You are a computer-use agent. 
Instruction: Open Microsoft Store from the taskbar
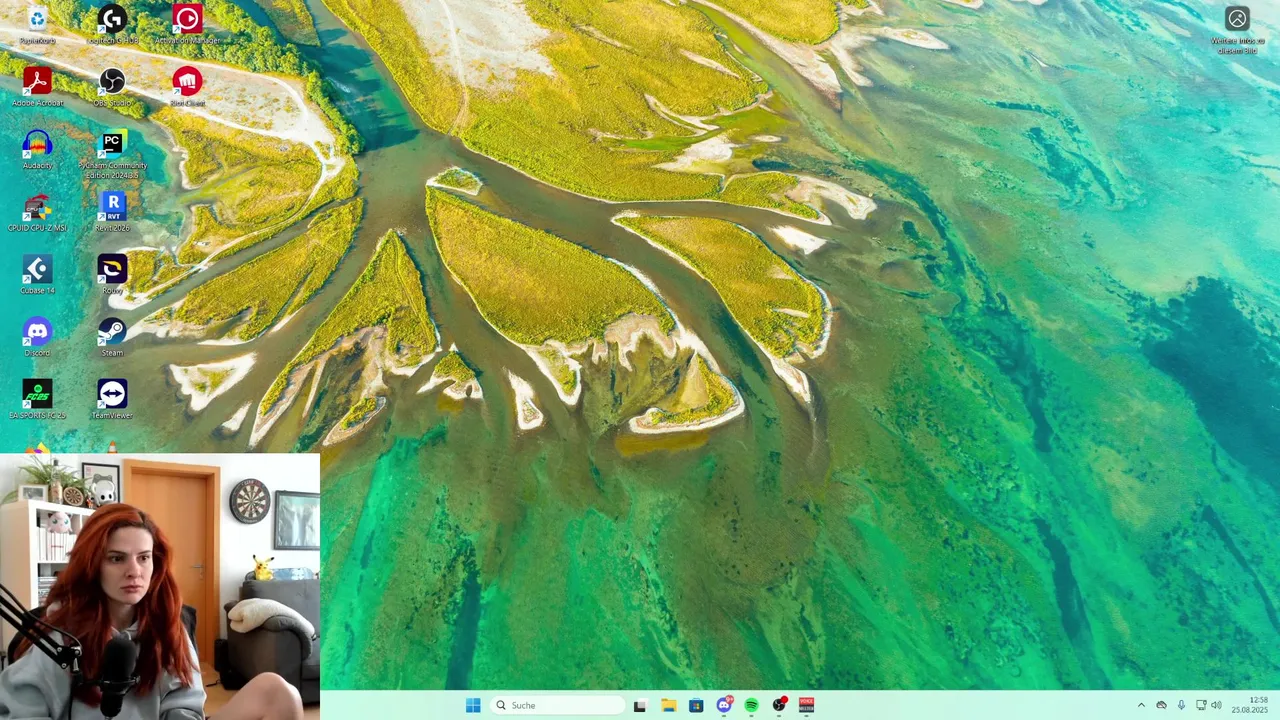(696, 705)
